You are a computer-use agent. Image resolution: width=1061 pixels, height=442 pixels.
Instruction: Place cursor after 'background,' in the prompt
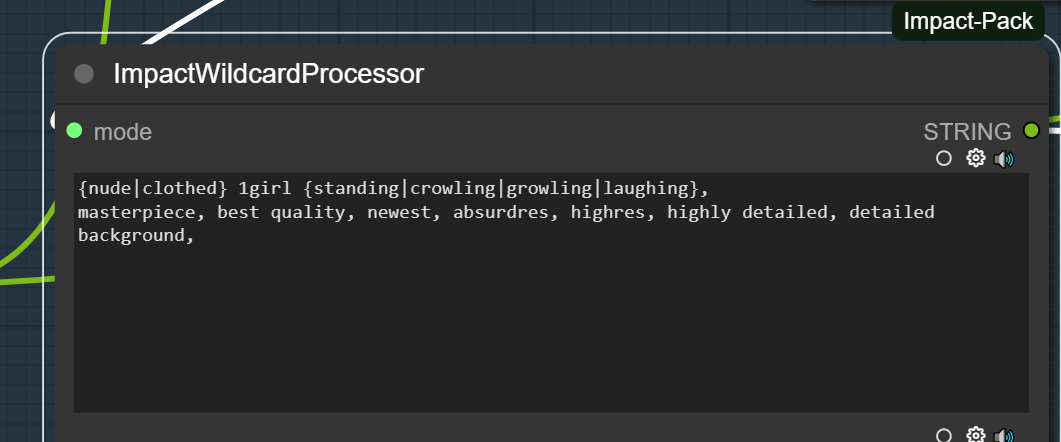(x=196, y=236)
